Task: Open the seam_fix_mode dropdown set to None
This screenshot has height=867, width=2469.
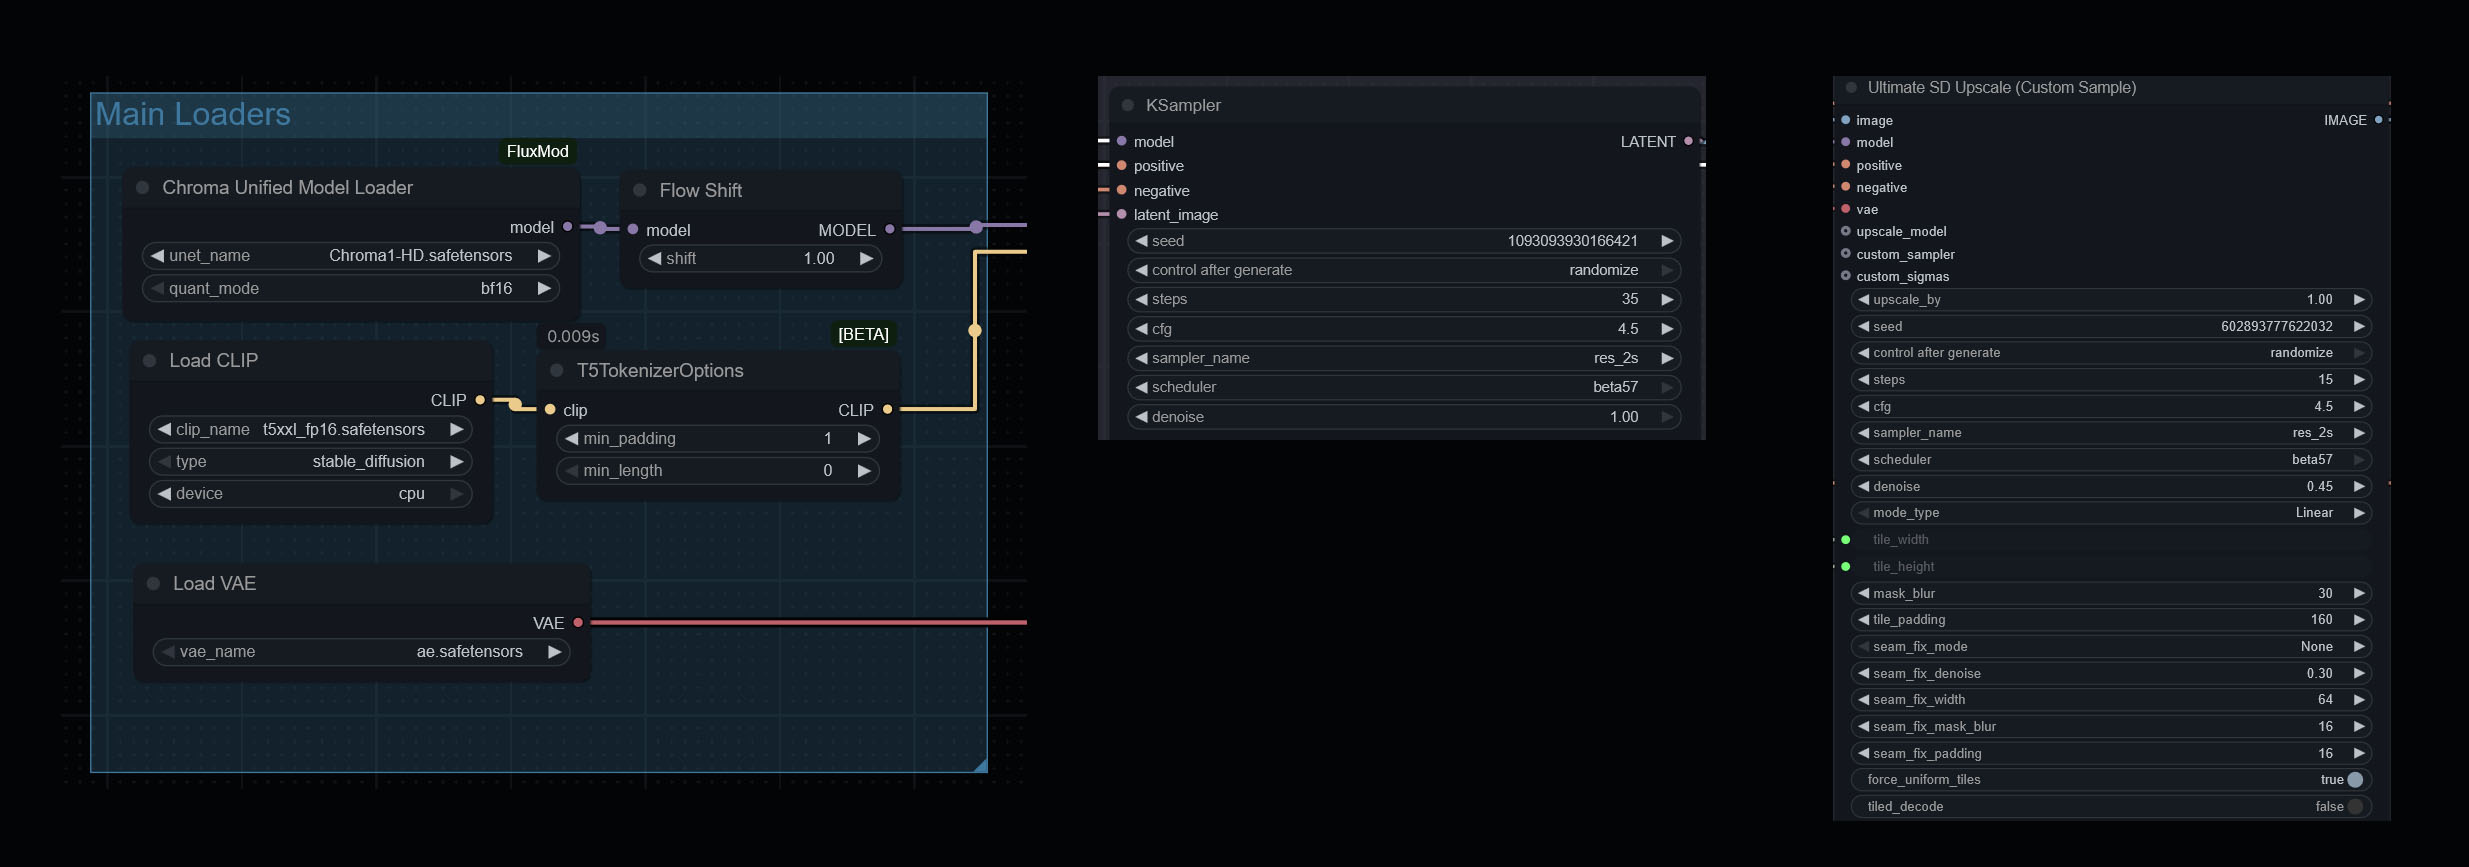Action: point(2112,647)
